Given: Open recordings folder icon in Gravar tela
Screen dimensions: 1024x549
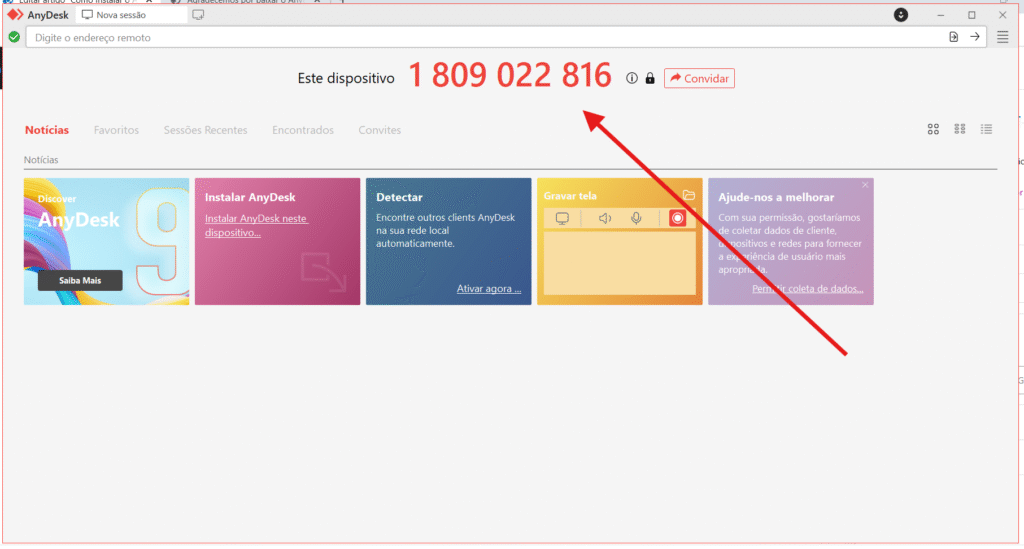Looking at the screenshot, I should 688,195.
